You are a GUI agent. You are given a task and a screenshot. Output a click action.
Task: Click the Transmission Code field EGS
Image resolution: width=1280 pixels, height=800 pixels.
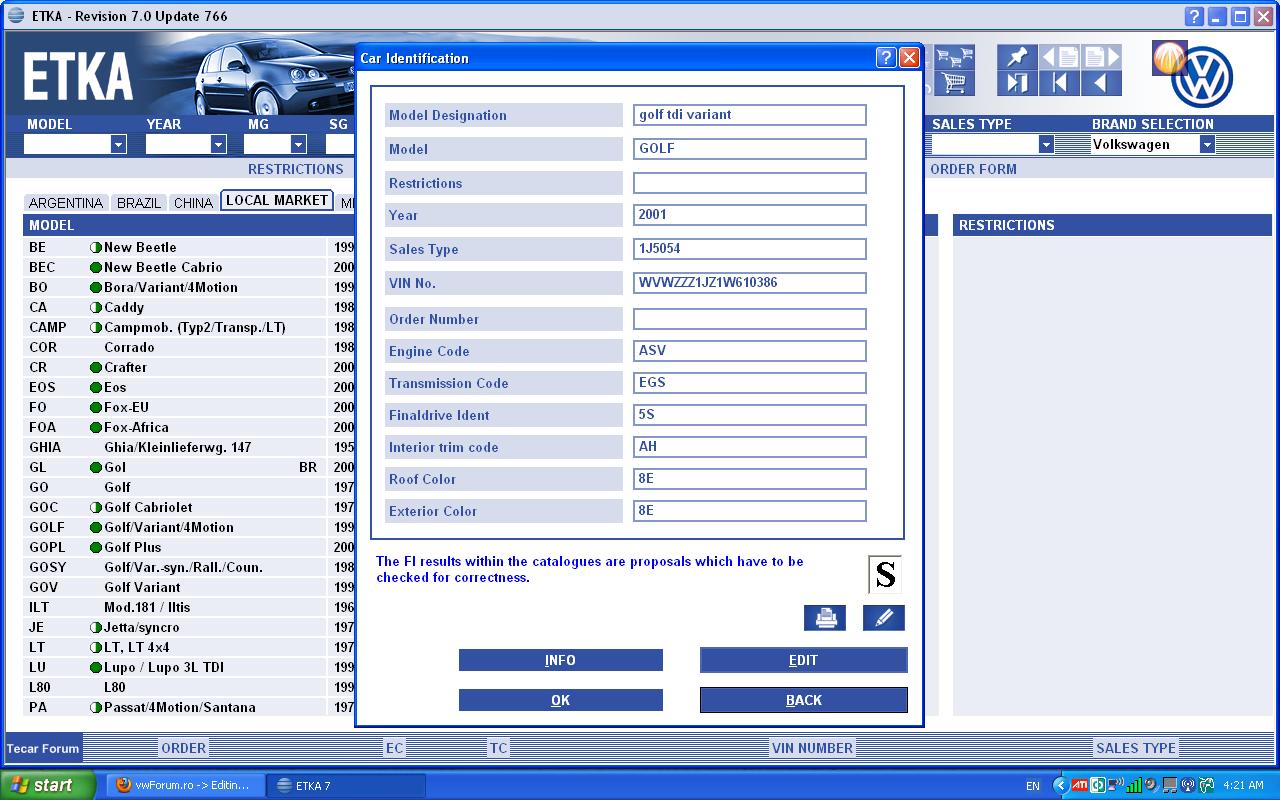point(750,383)
